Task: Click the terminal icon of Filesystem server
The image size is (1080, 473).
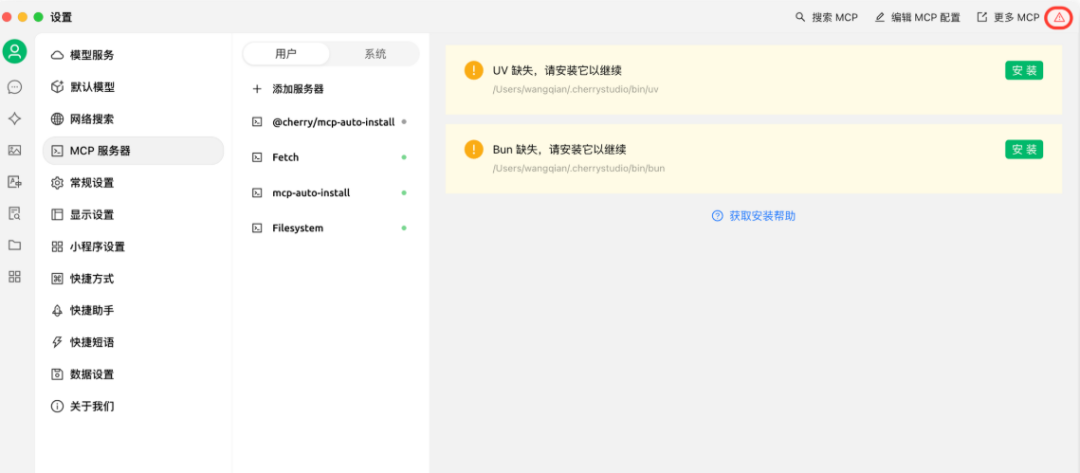Action: pos(257,228)
